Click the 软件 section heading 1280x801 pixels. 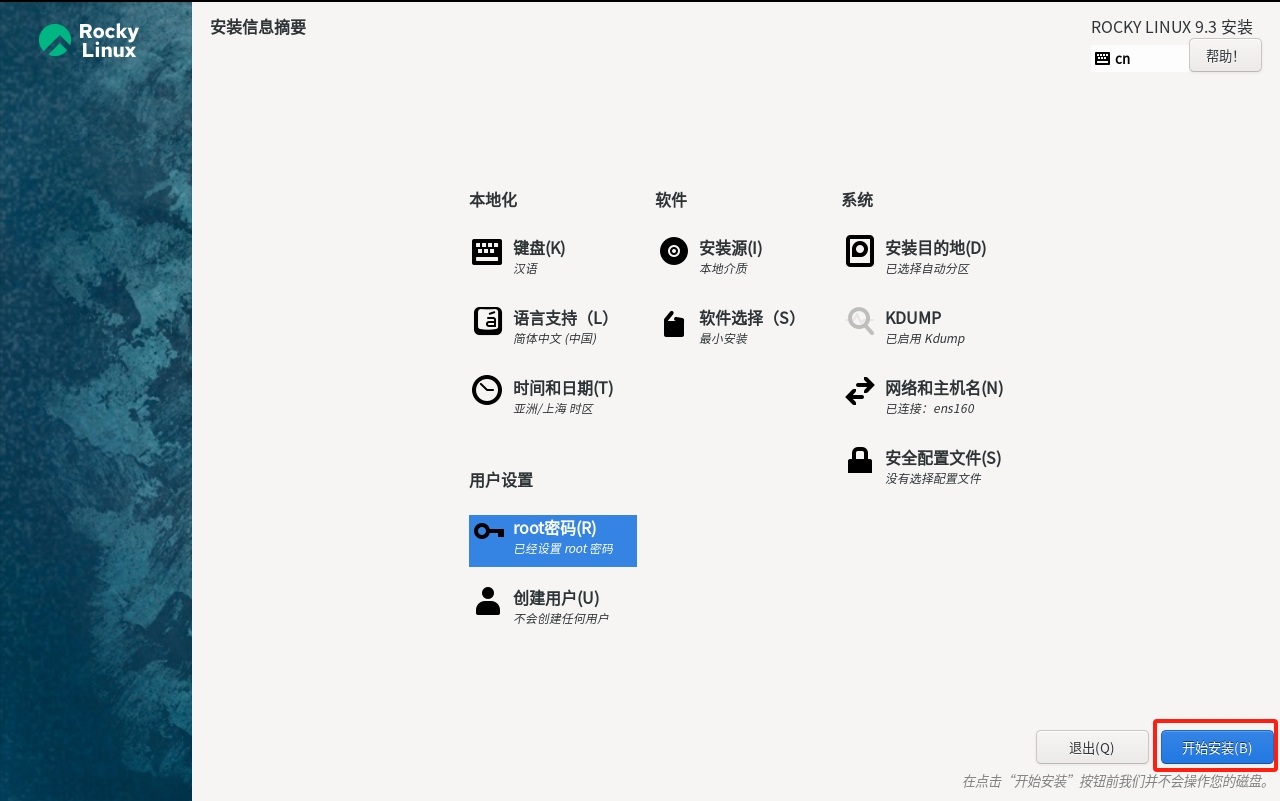click(x=671, y=200)
